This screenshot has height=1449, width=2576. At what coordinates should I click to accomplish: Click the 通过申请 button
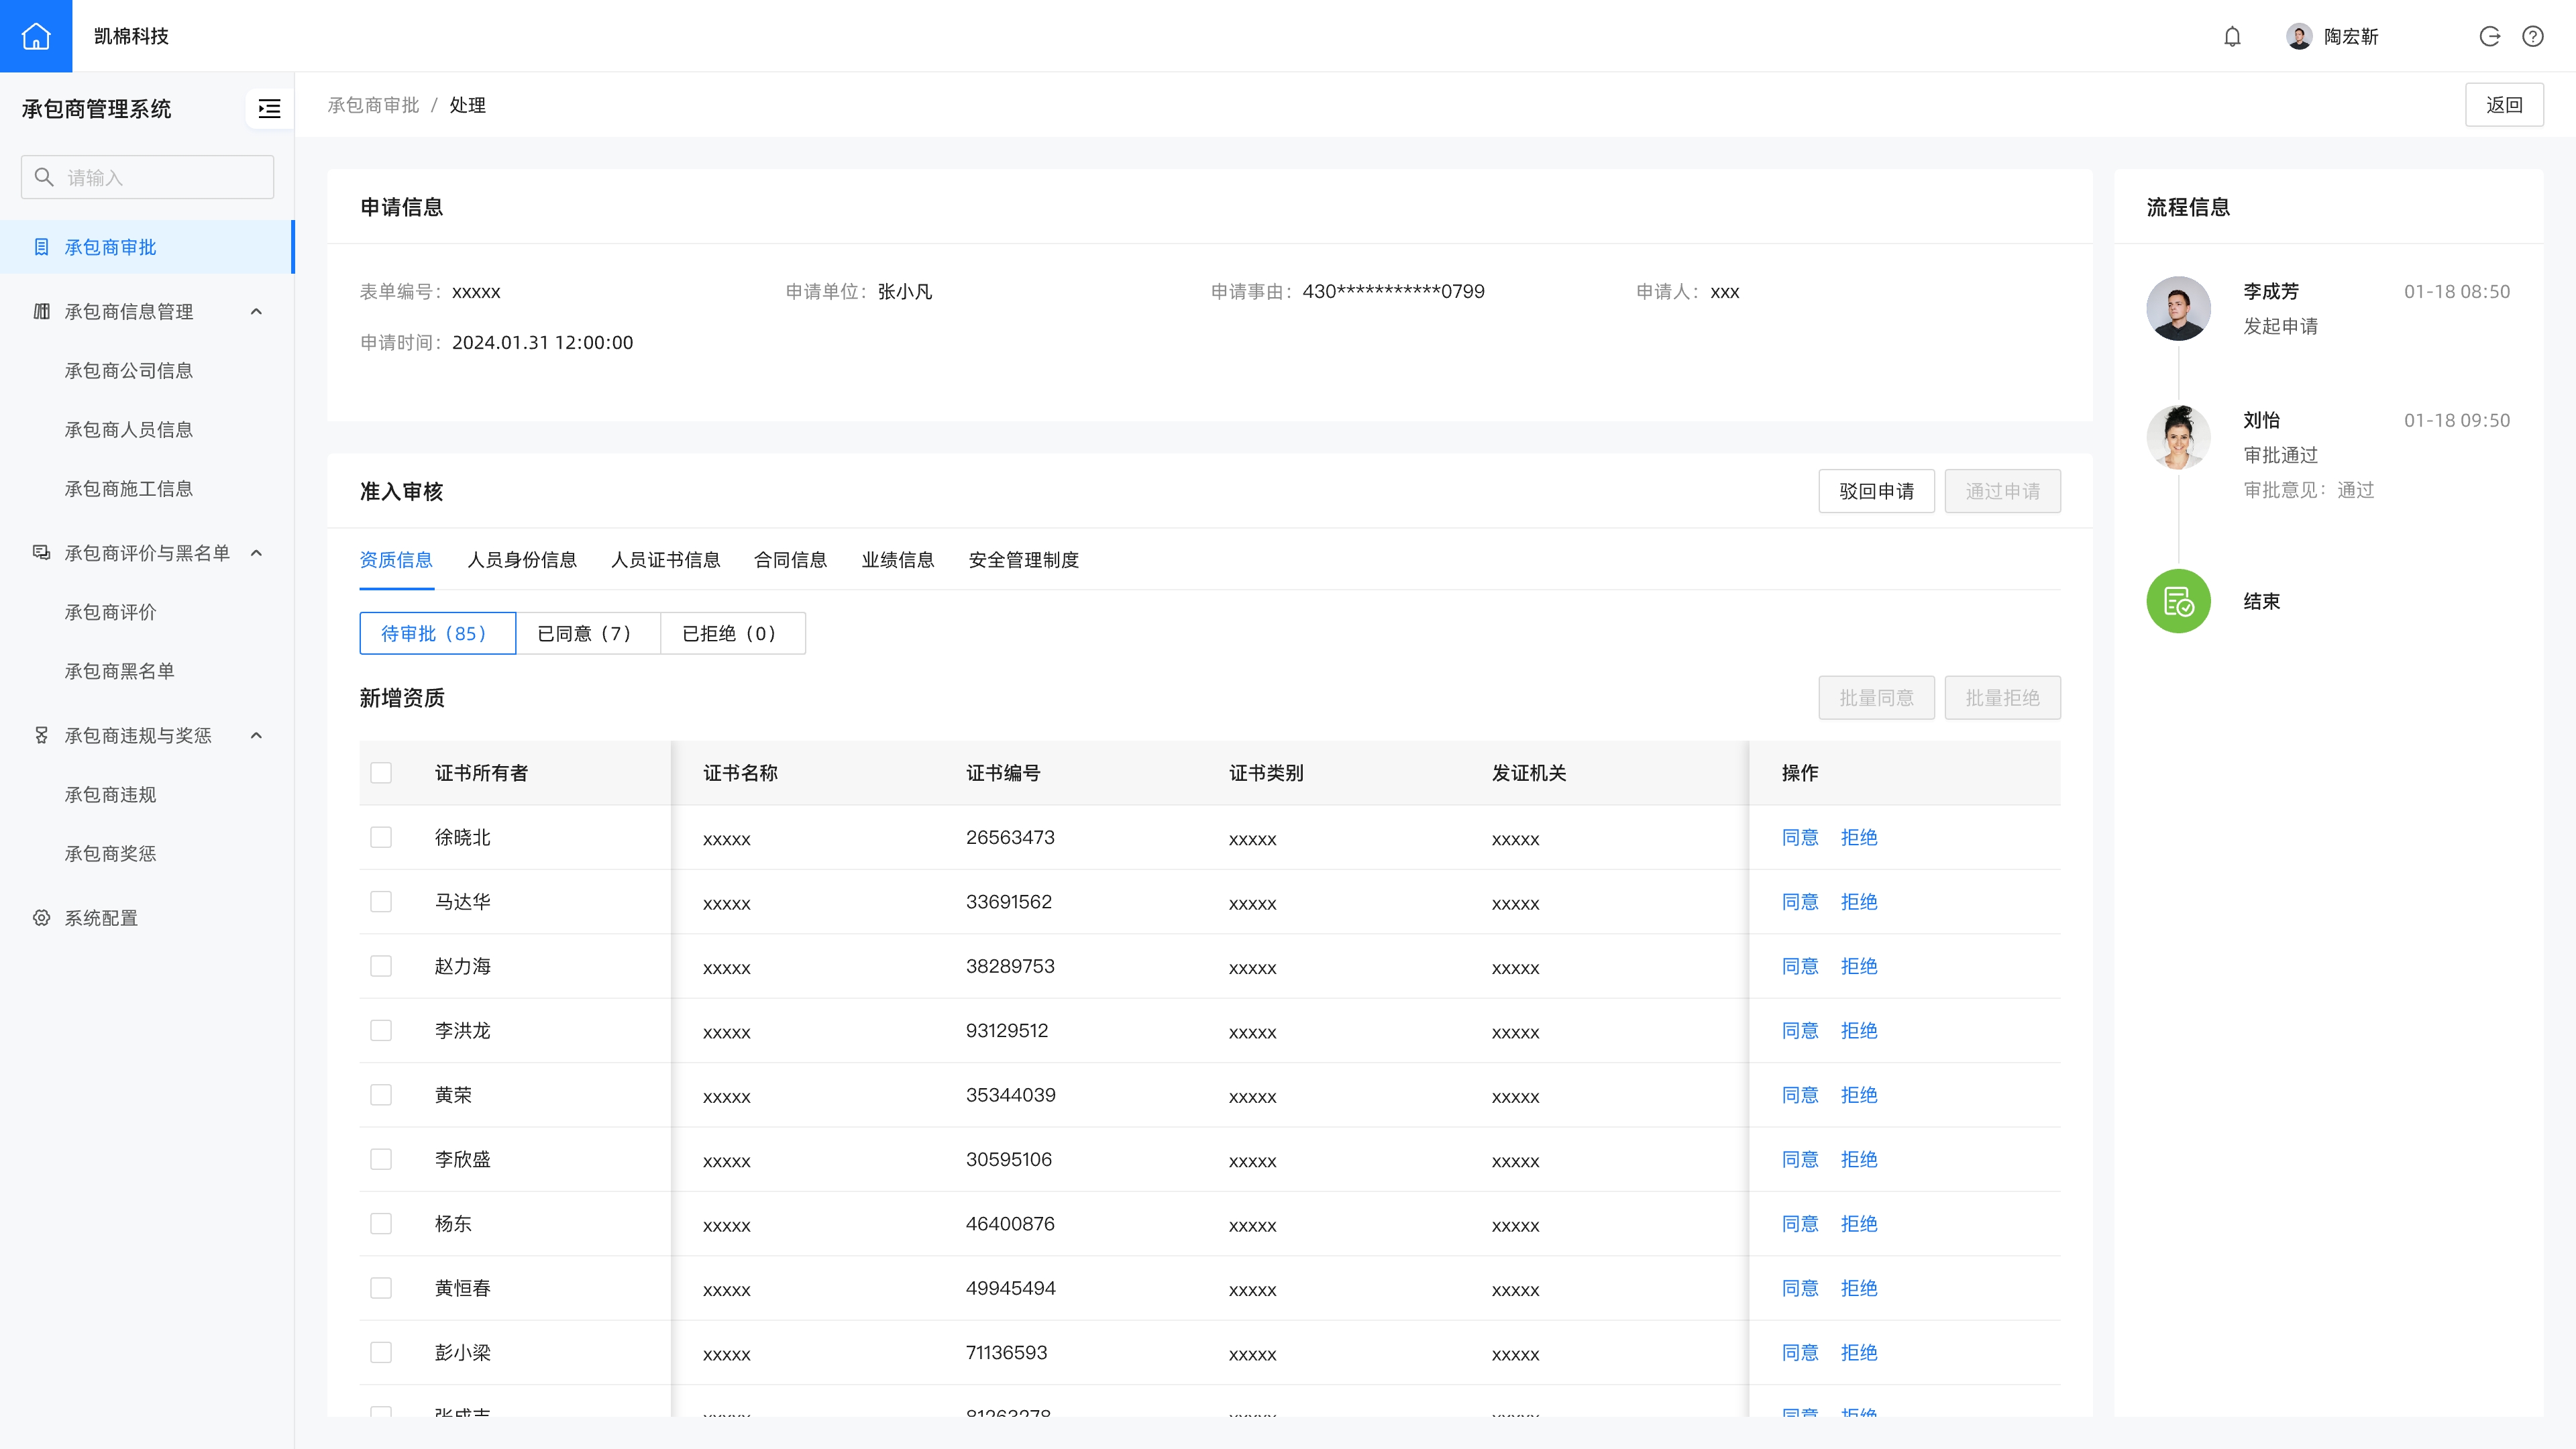(2002, 491)
